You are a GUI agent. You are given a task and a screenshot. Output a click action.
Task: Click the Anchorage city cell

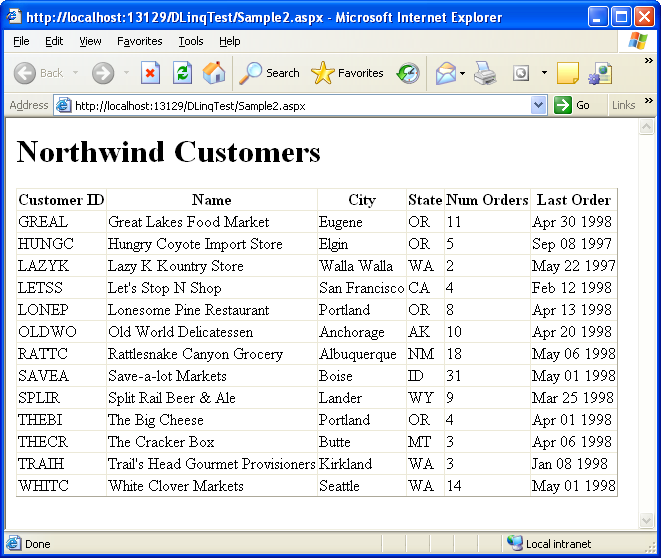362,332
